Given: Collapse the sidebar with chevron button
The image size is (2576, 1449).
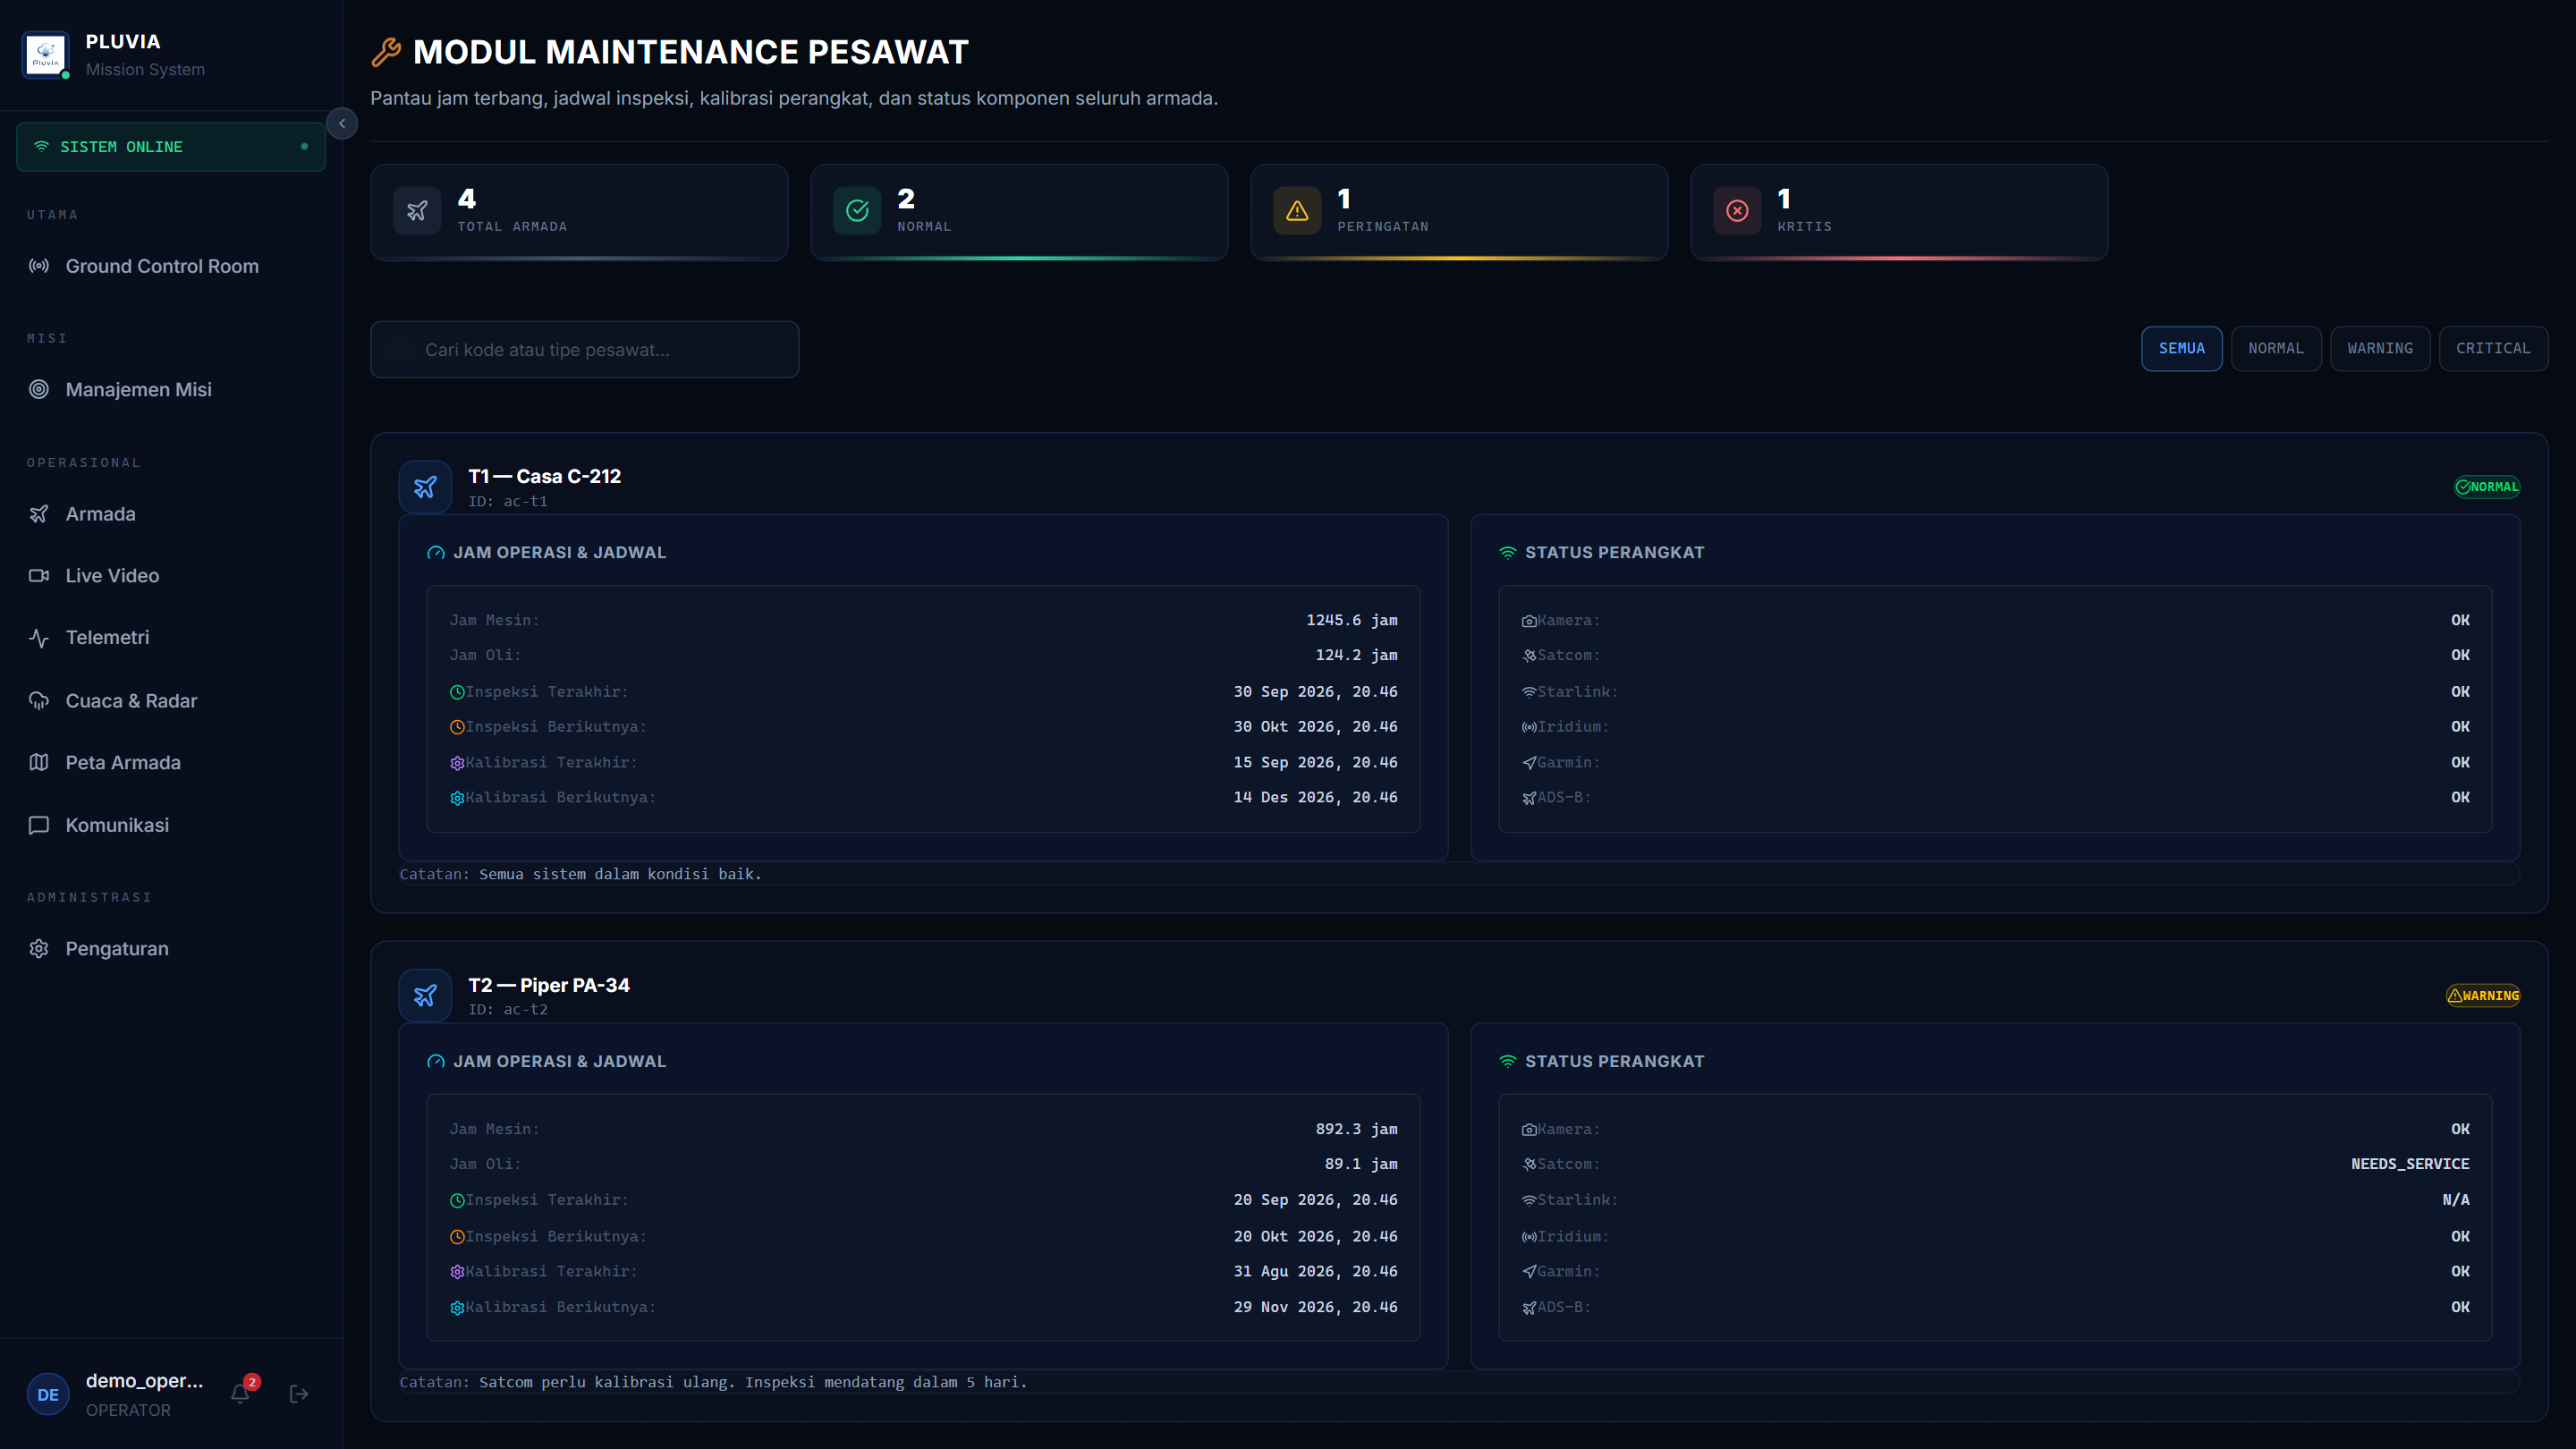Looking at the screenshot, I should (x=342, y=123).
